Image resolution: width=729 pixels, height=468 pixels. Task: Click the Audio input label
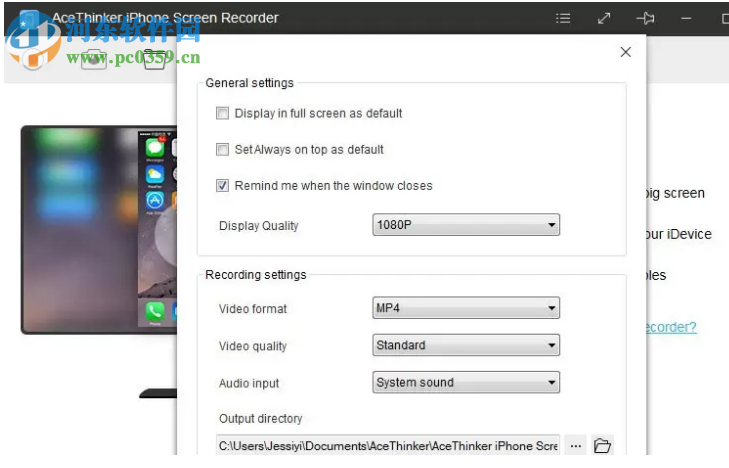point(249,383)
